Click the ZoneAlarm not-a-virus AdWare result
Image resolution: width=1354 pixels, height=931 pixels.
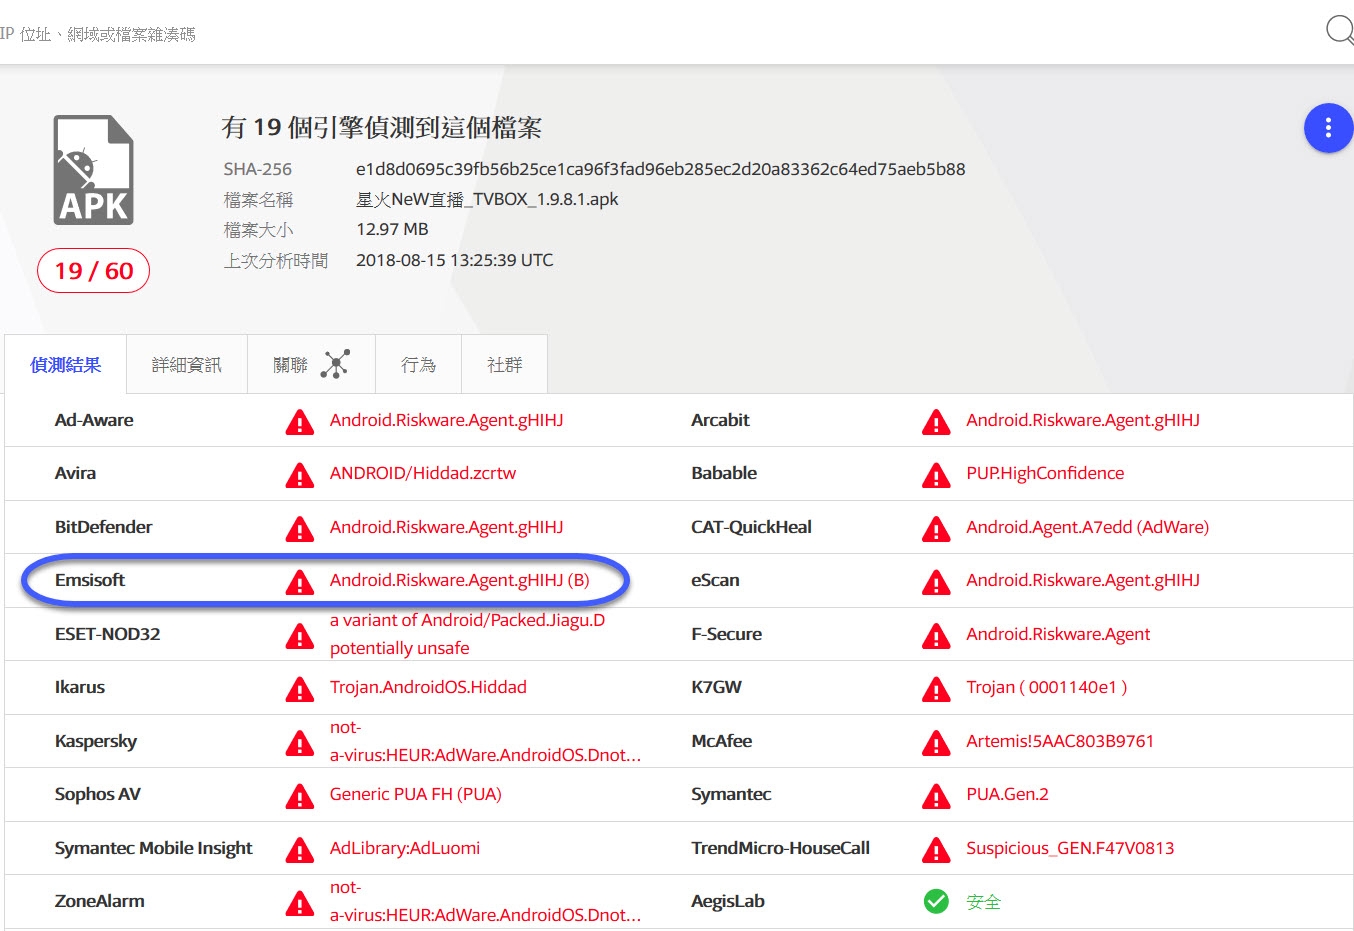(485, 901)
